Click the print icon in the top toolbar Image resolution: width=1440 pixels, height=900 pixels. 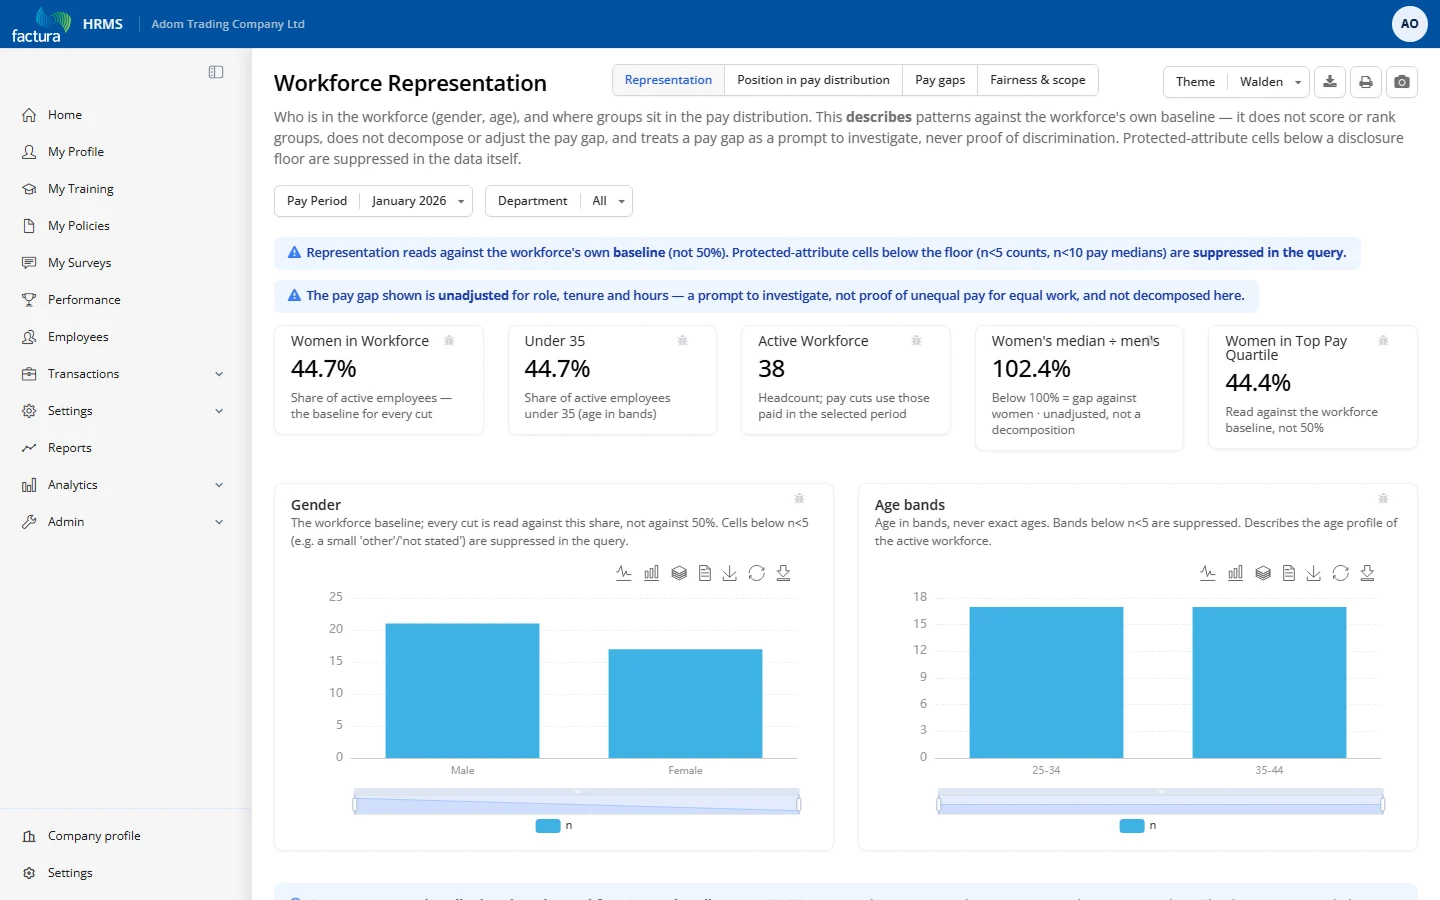click(x=1366, y=82)
